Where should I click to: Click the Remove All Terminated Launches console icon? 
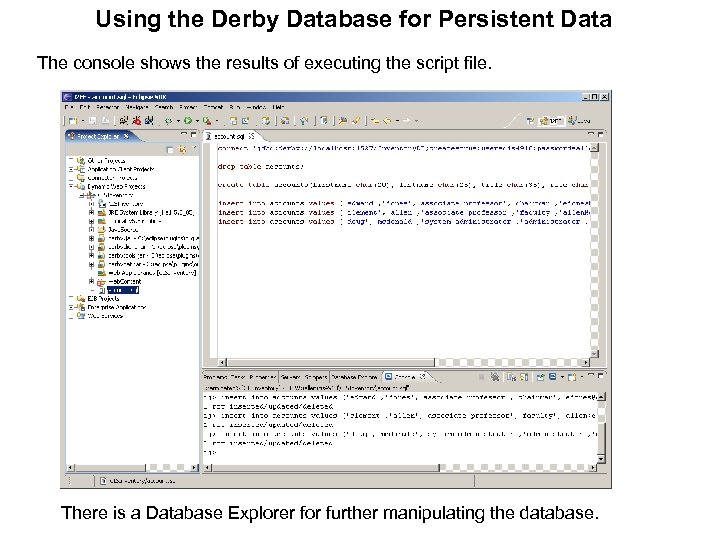495,377
